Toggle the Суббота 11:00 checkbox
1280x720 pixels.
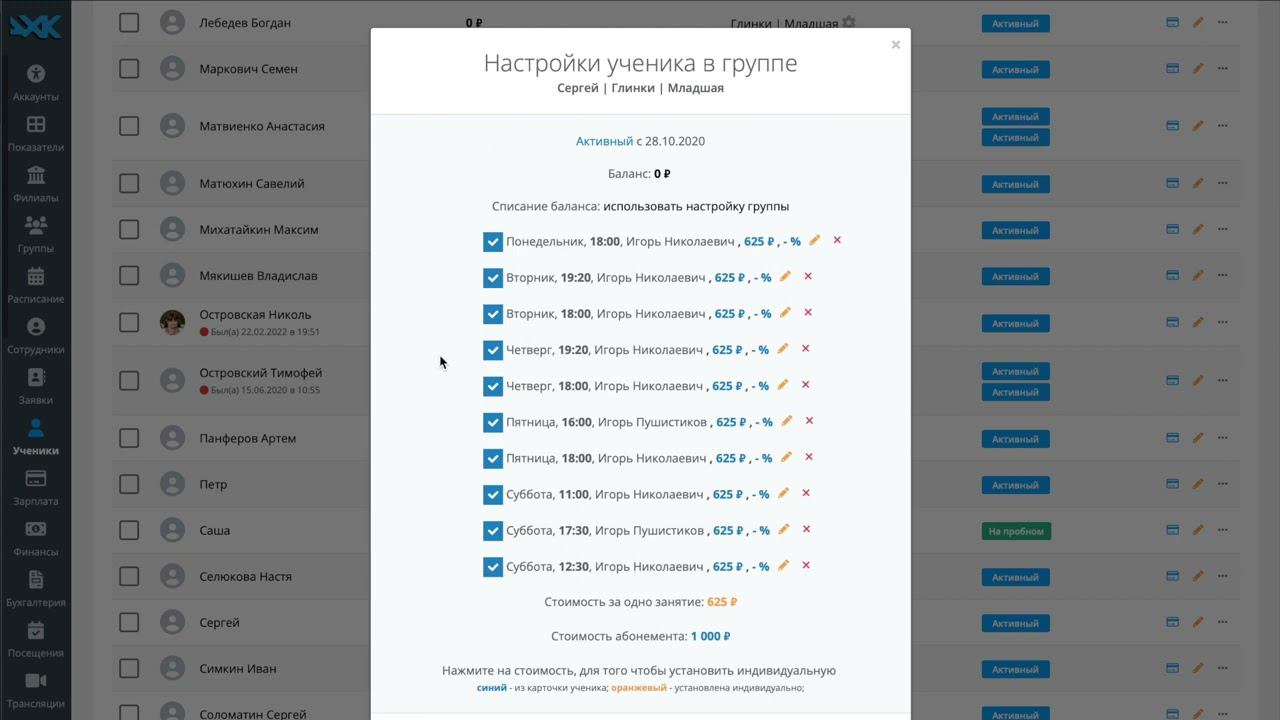coord(492,494)
